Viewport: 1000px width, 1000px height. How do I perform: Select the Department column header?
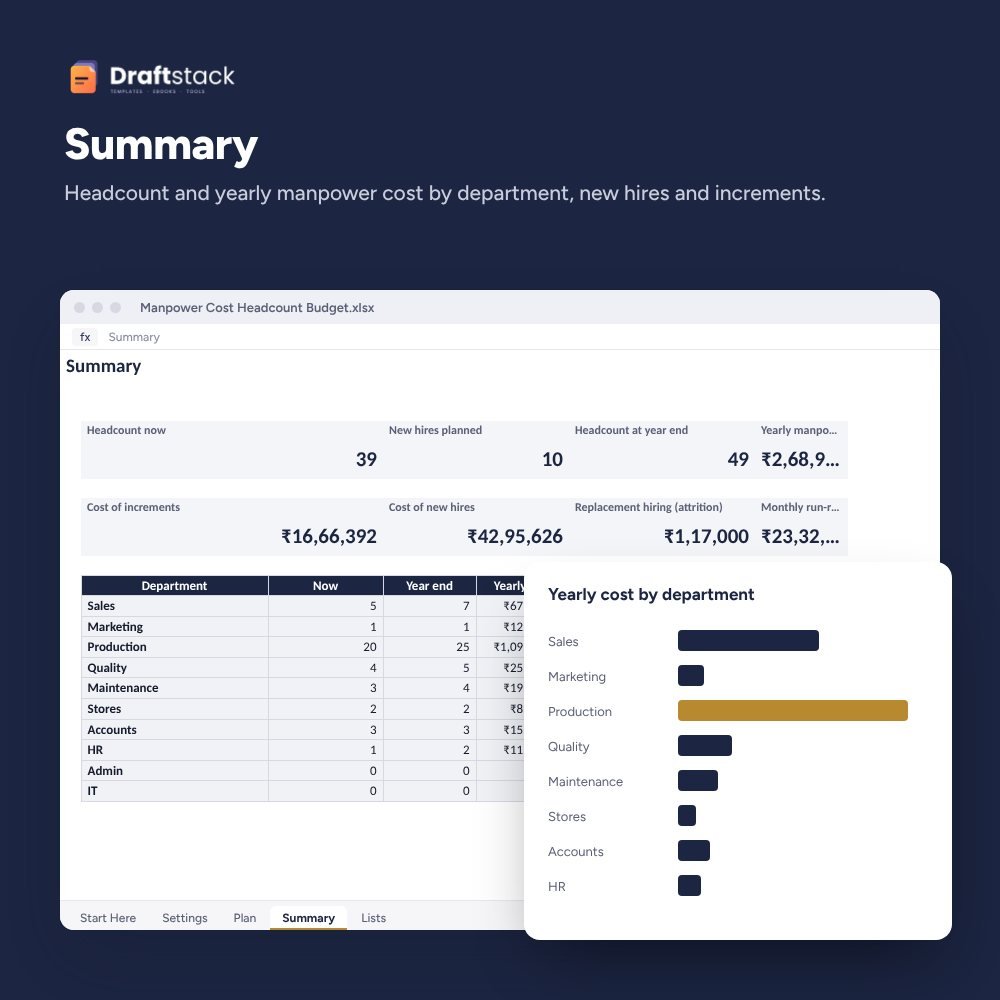175,585
